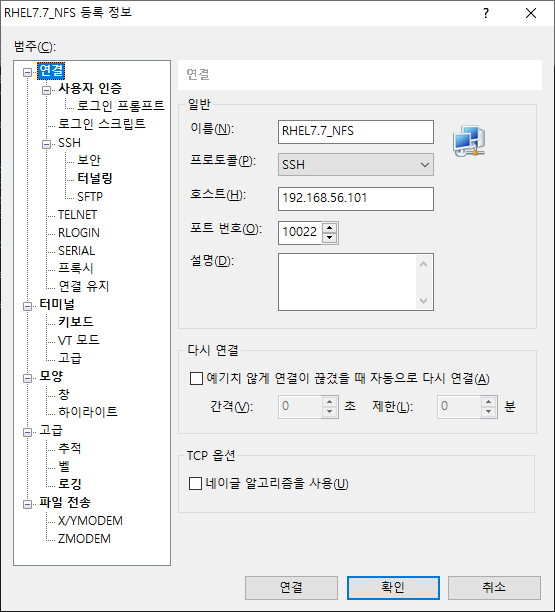Open X/YMODEM settings
The width and height of the screenshot is (555, 612).
point(90,521)
